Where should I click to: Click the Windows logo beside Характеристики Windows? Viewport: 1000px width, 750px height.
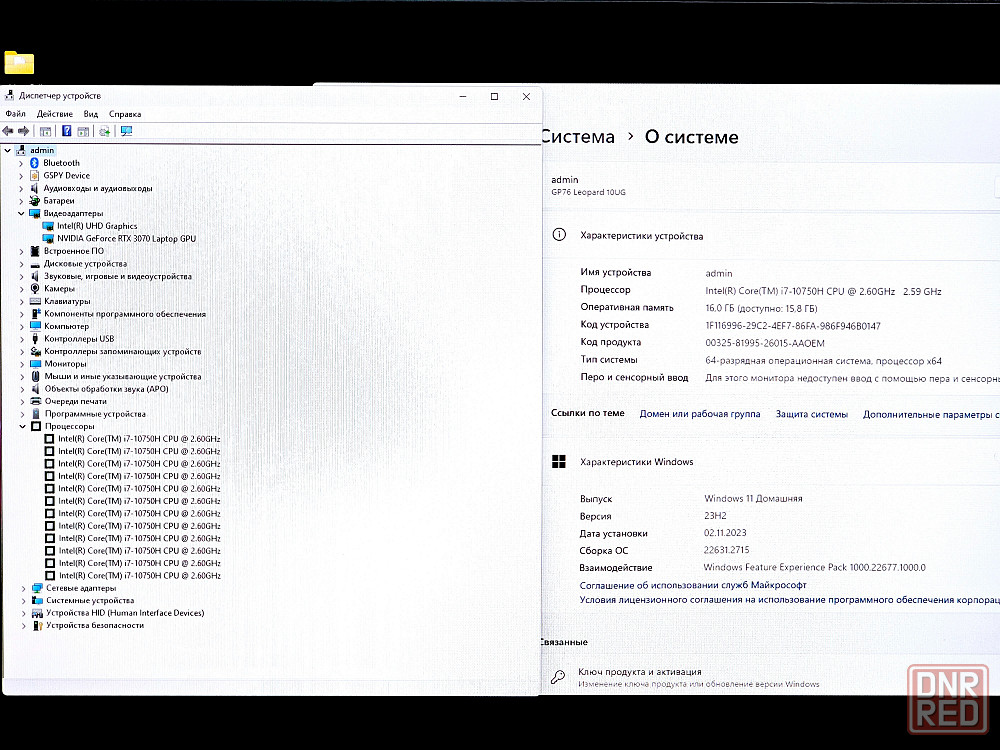(x=559, y=462)
